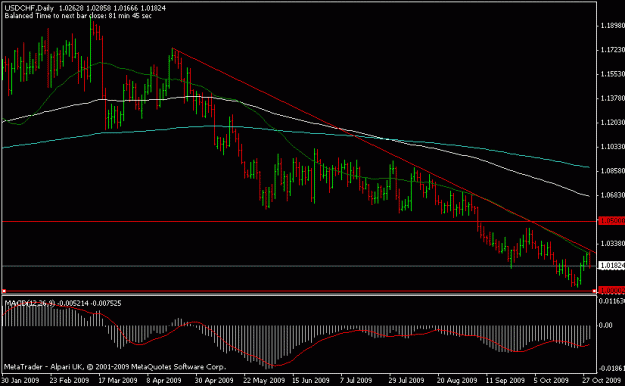
Task: Click the 17 Mar 2009 date label
Action: pyautogui.click(x=118, y=380)
